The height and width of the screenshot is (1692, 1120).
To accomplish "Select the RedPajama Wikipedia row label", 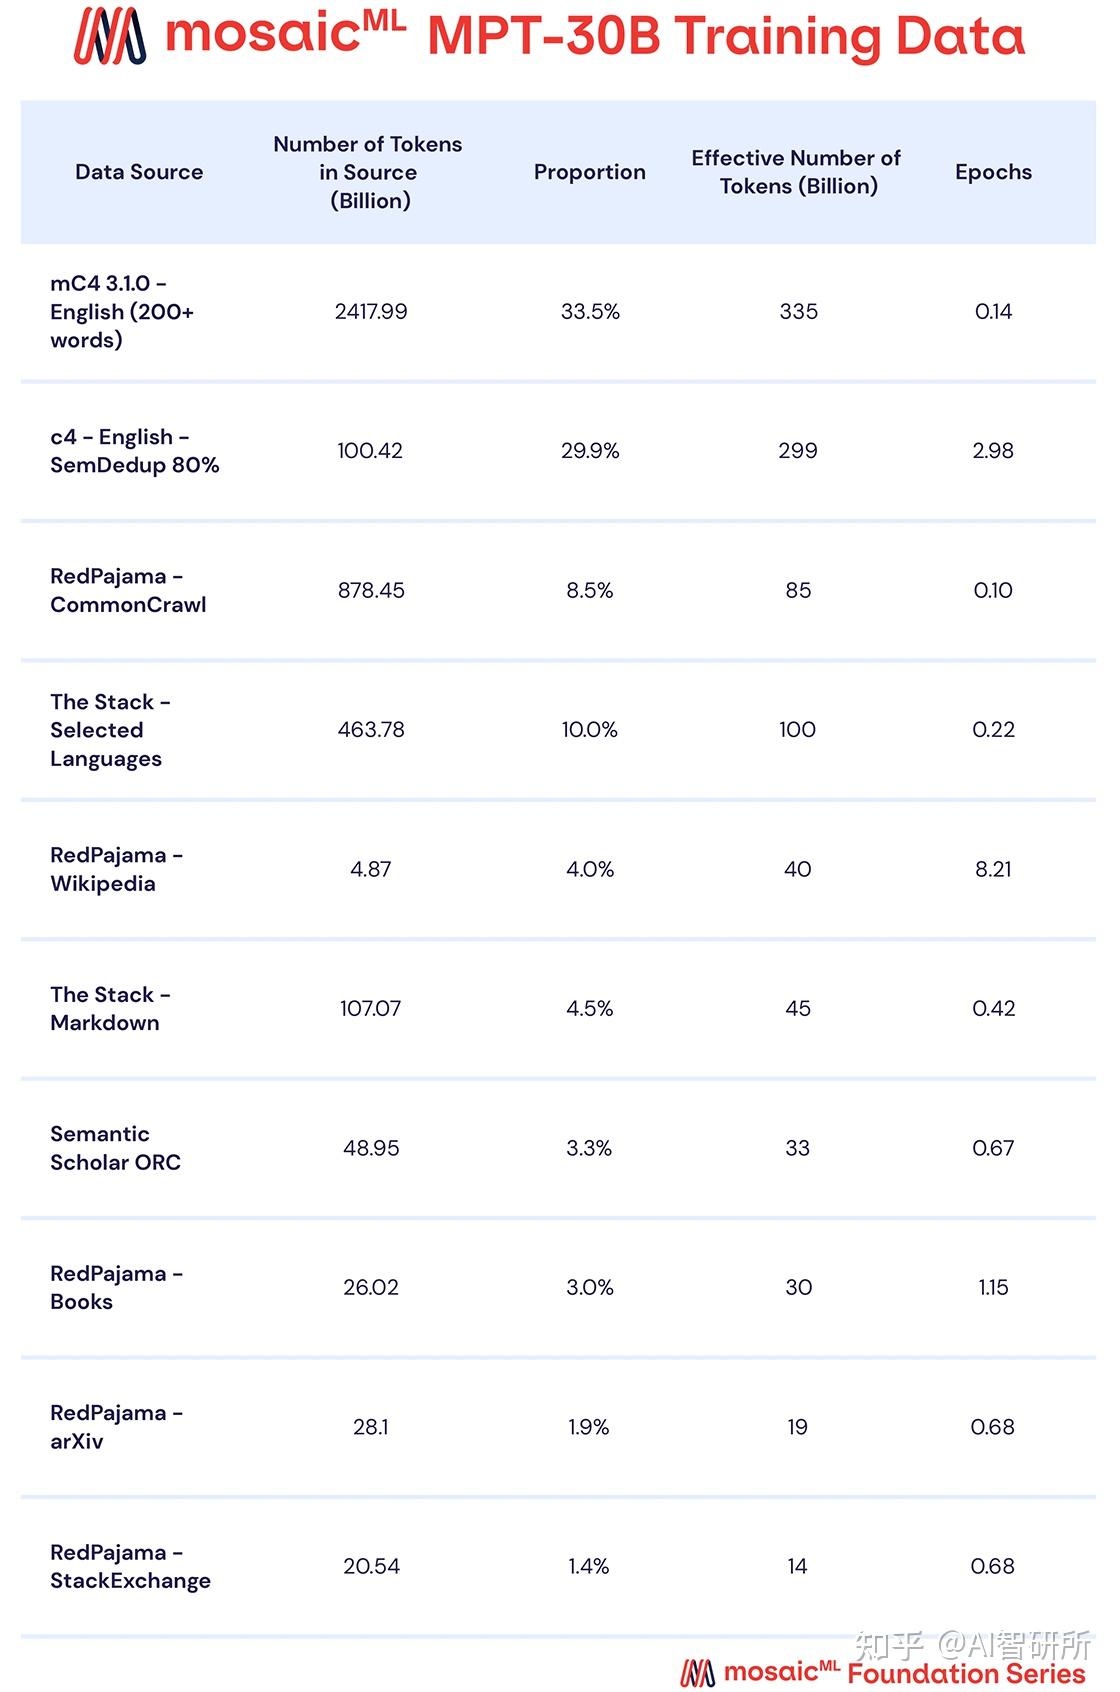I will tap(116, 869).
